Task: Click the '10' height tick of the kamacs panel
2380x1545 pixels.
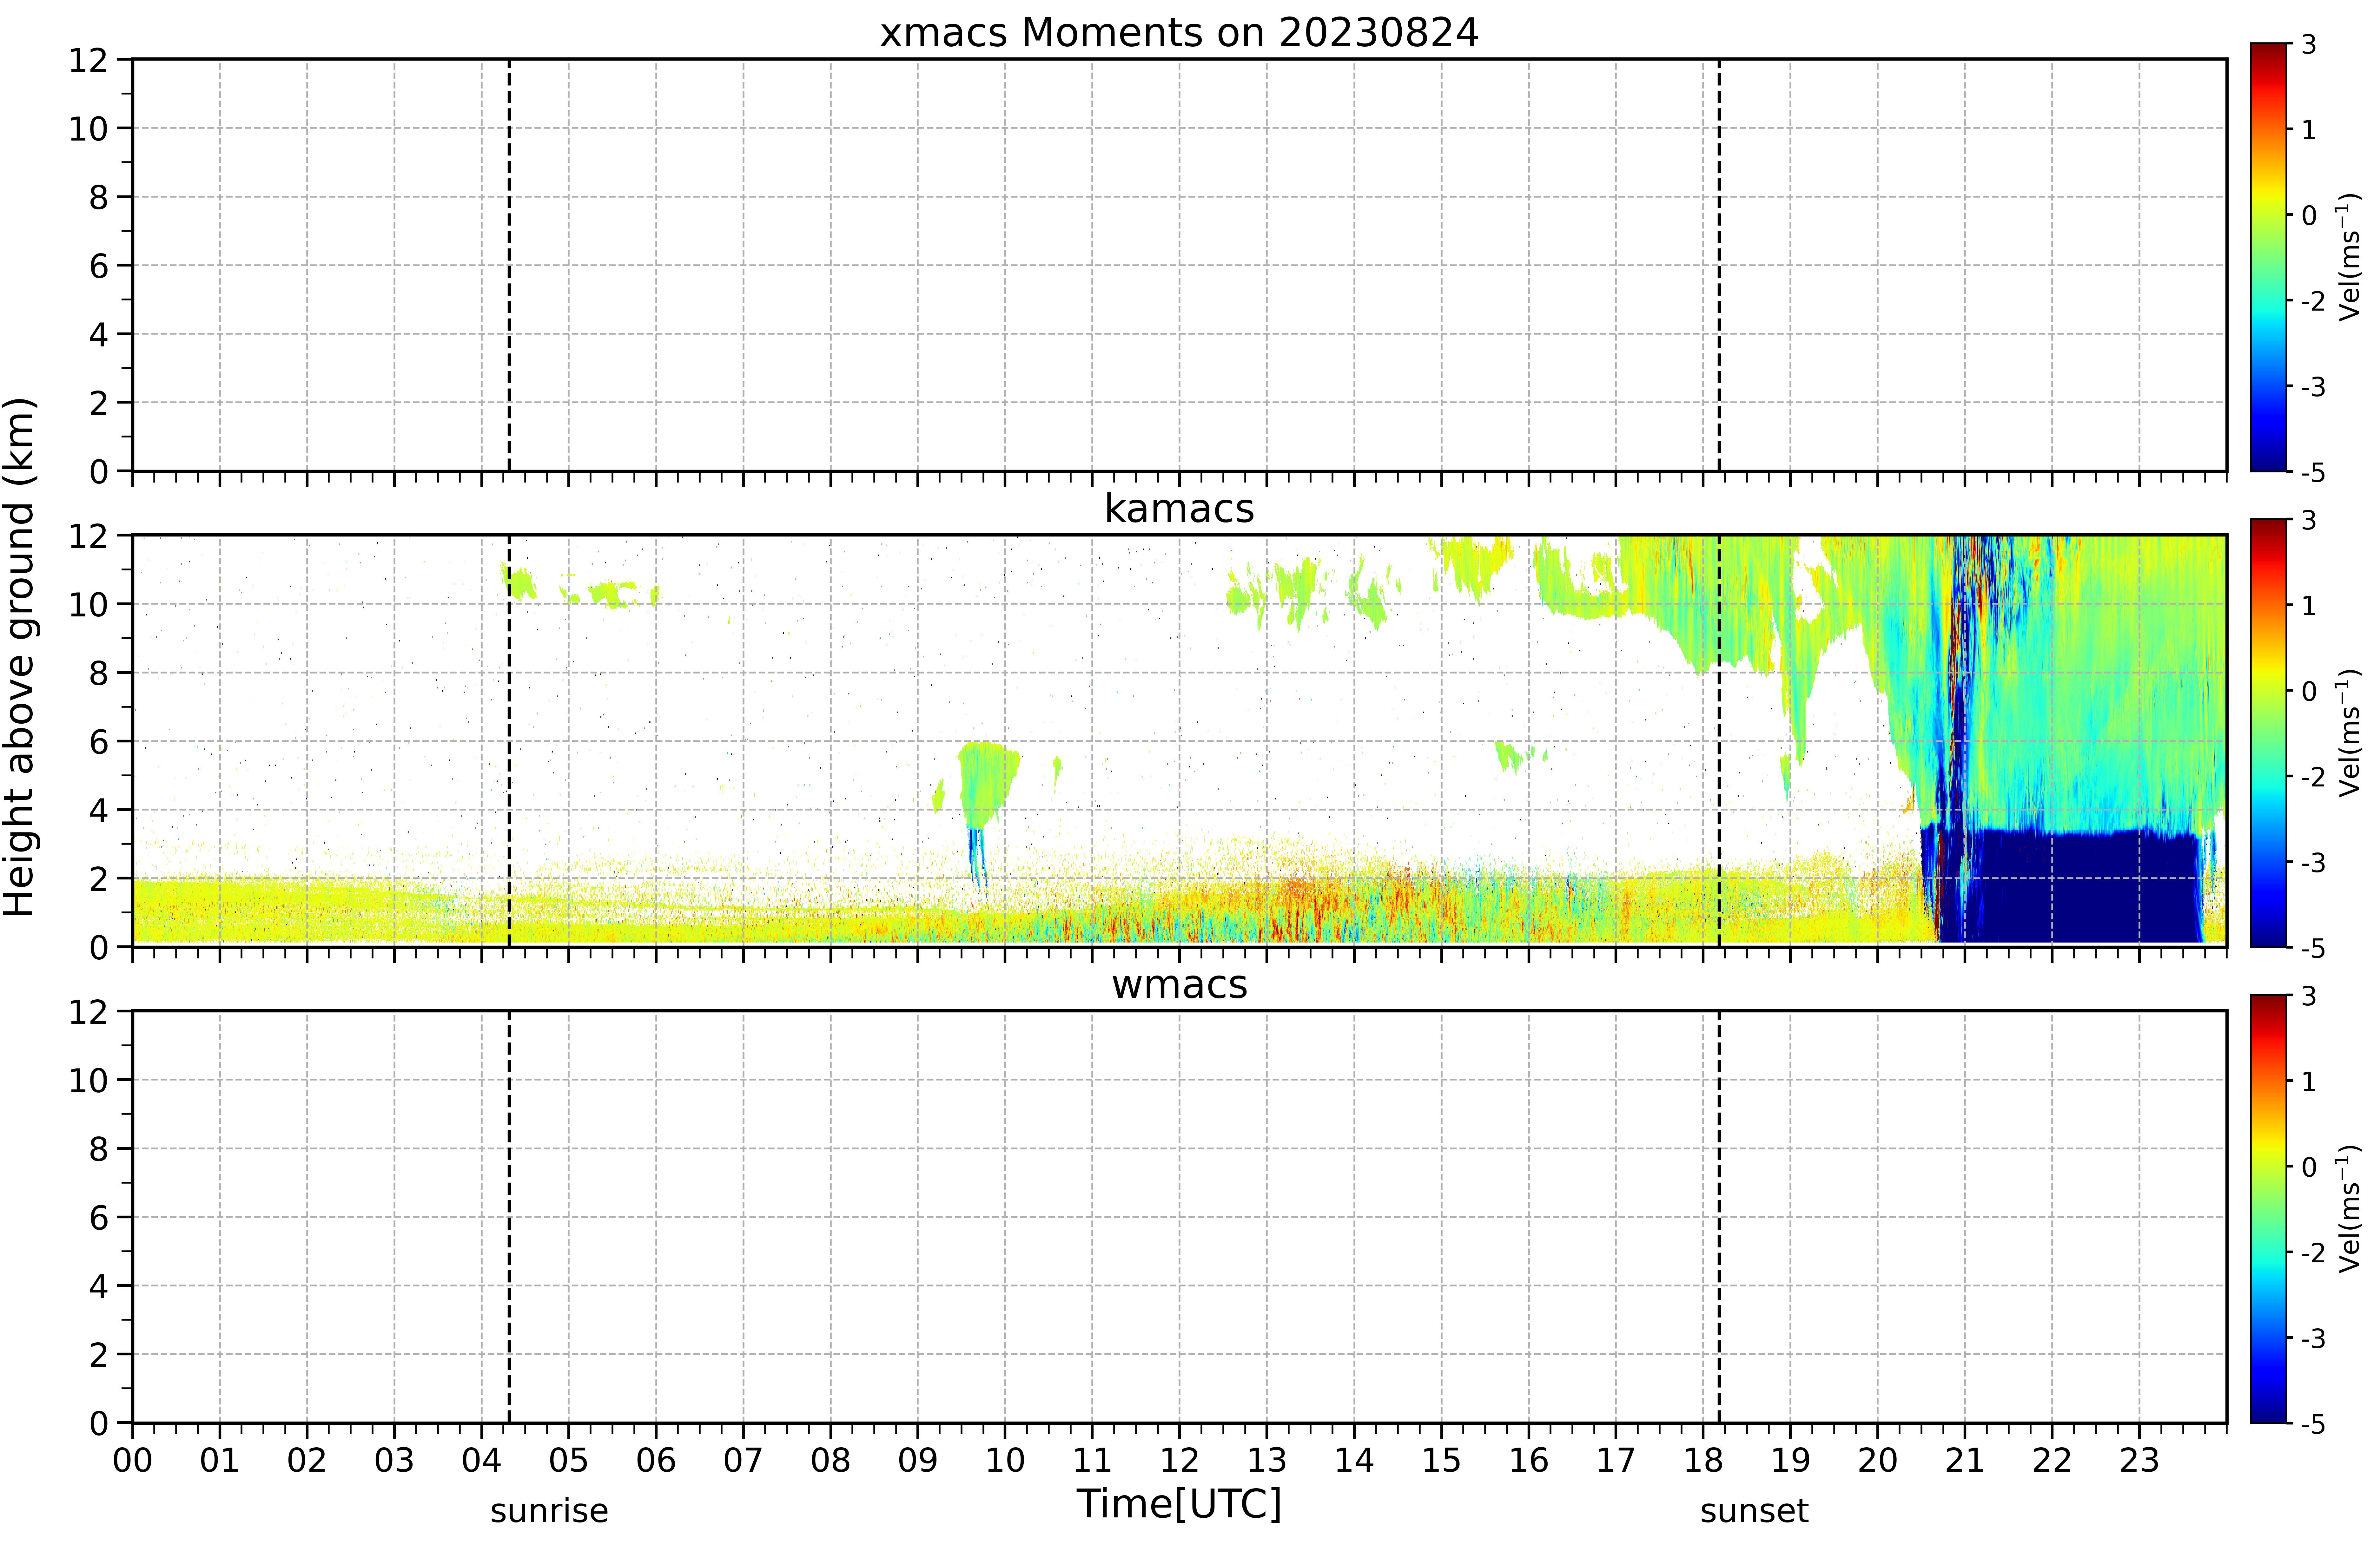Action: click(x=88, y=604)
